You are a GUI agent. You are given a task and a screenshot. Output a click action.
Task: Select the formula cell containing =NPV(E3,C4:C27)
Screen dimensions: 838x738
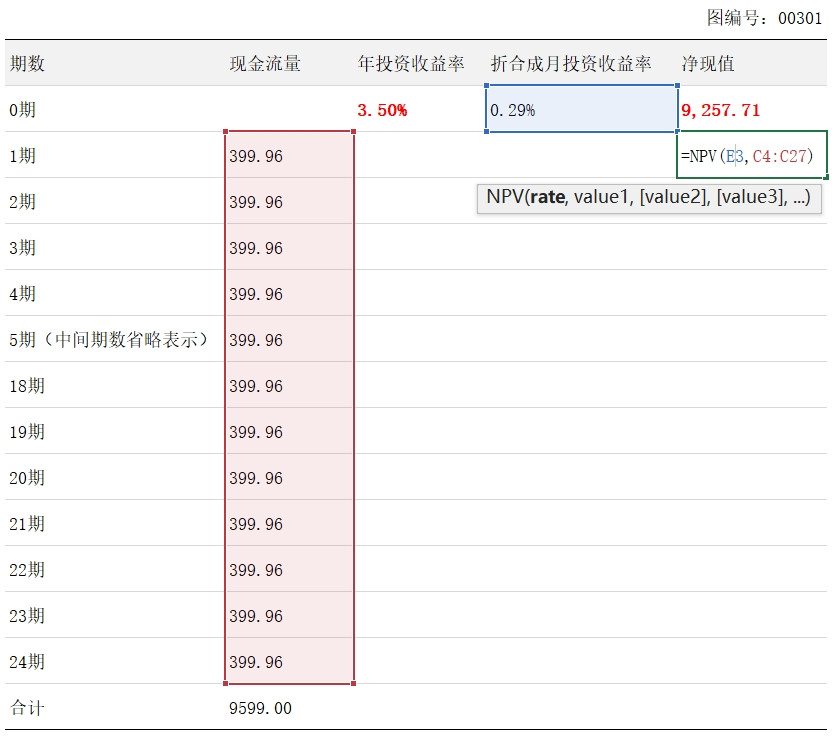(752, 156)
